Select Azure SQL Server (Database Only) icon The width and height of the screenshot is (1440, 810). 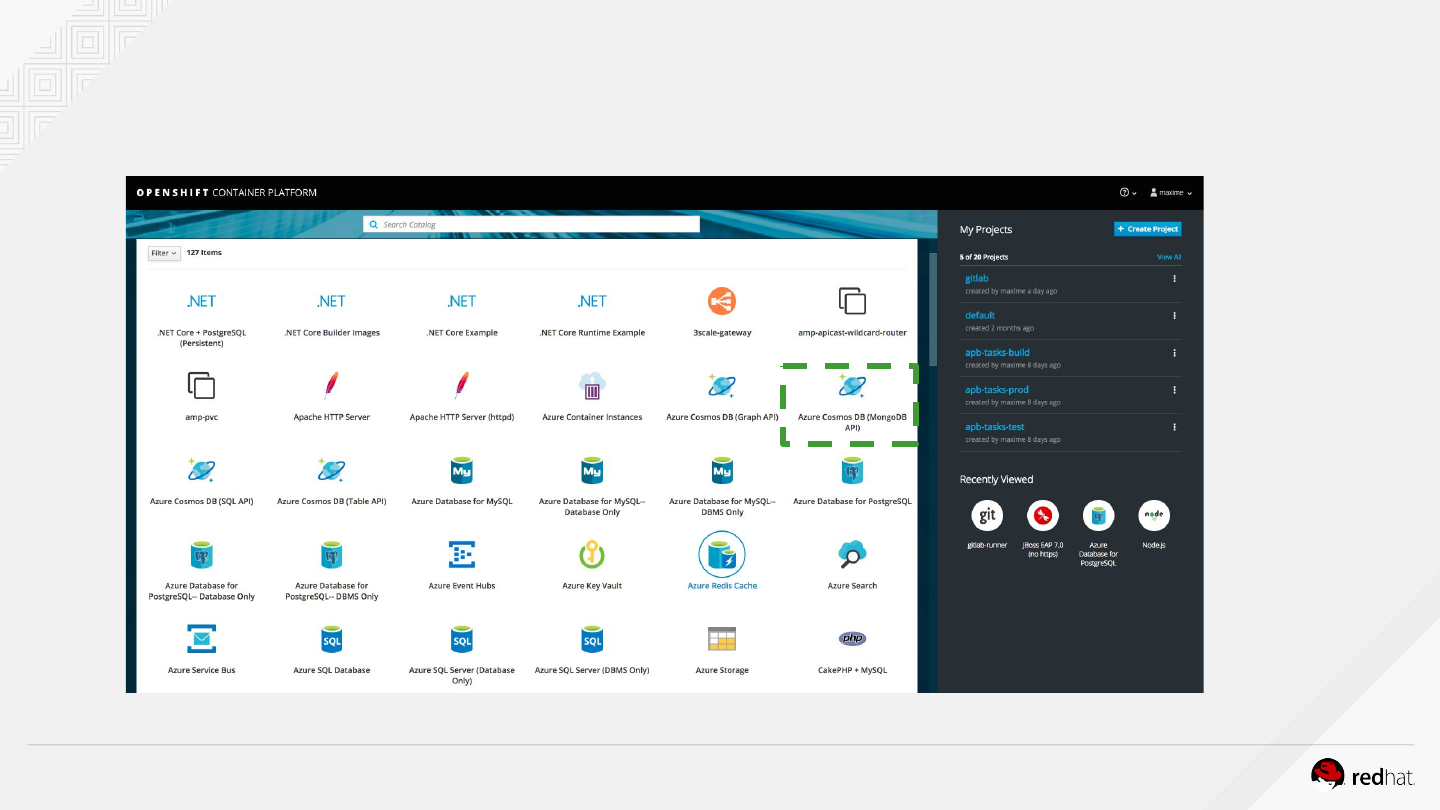pos(462,639)
